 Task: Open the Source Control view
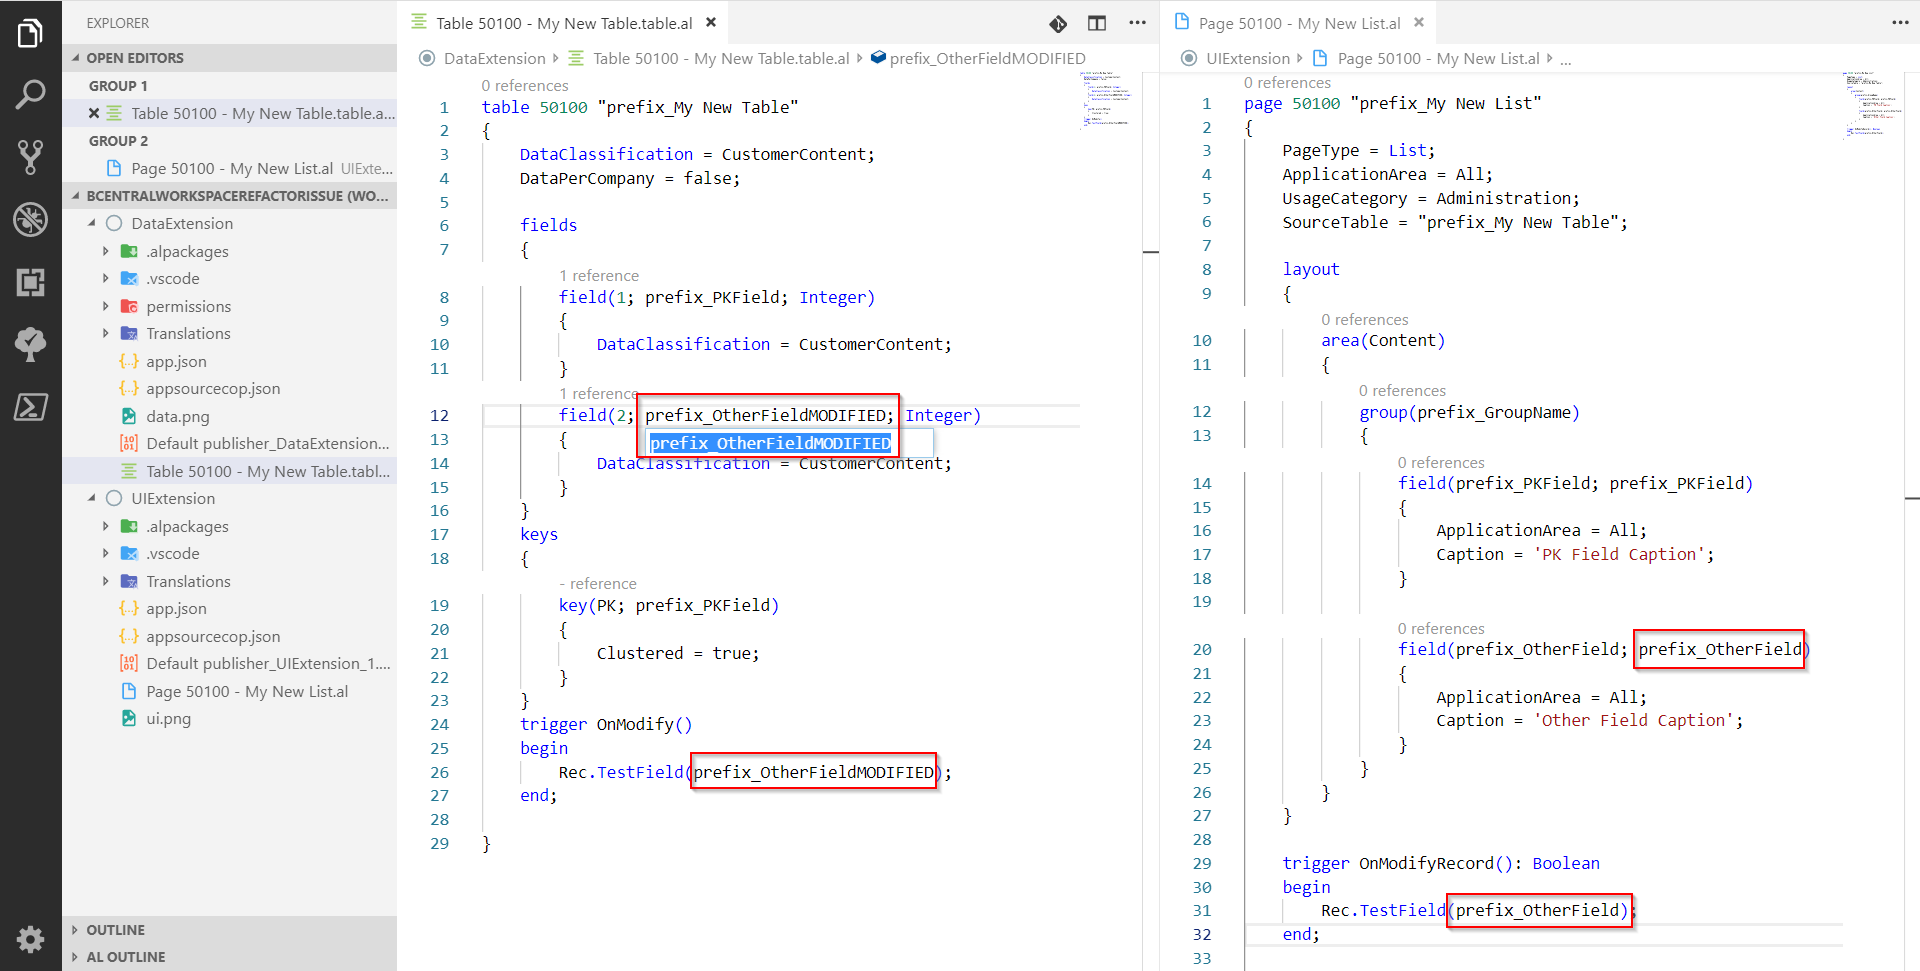tap(30, 157)
